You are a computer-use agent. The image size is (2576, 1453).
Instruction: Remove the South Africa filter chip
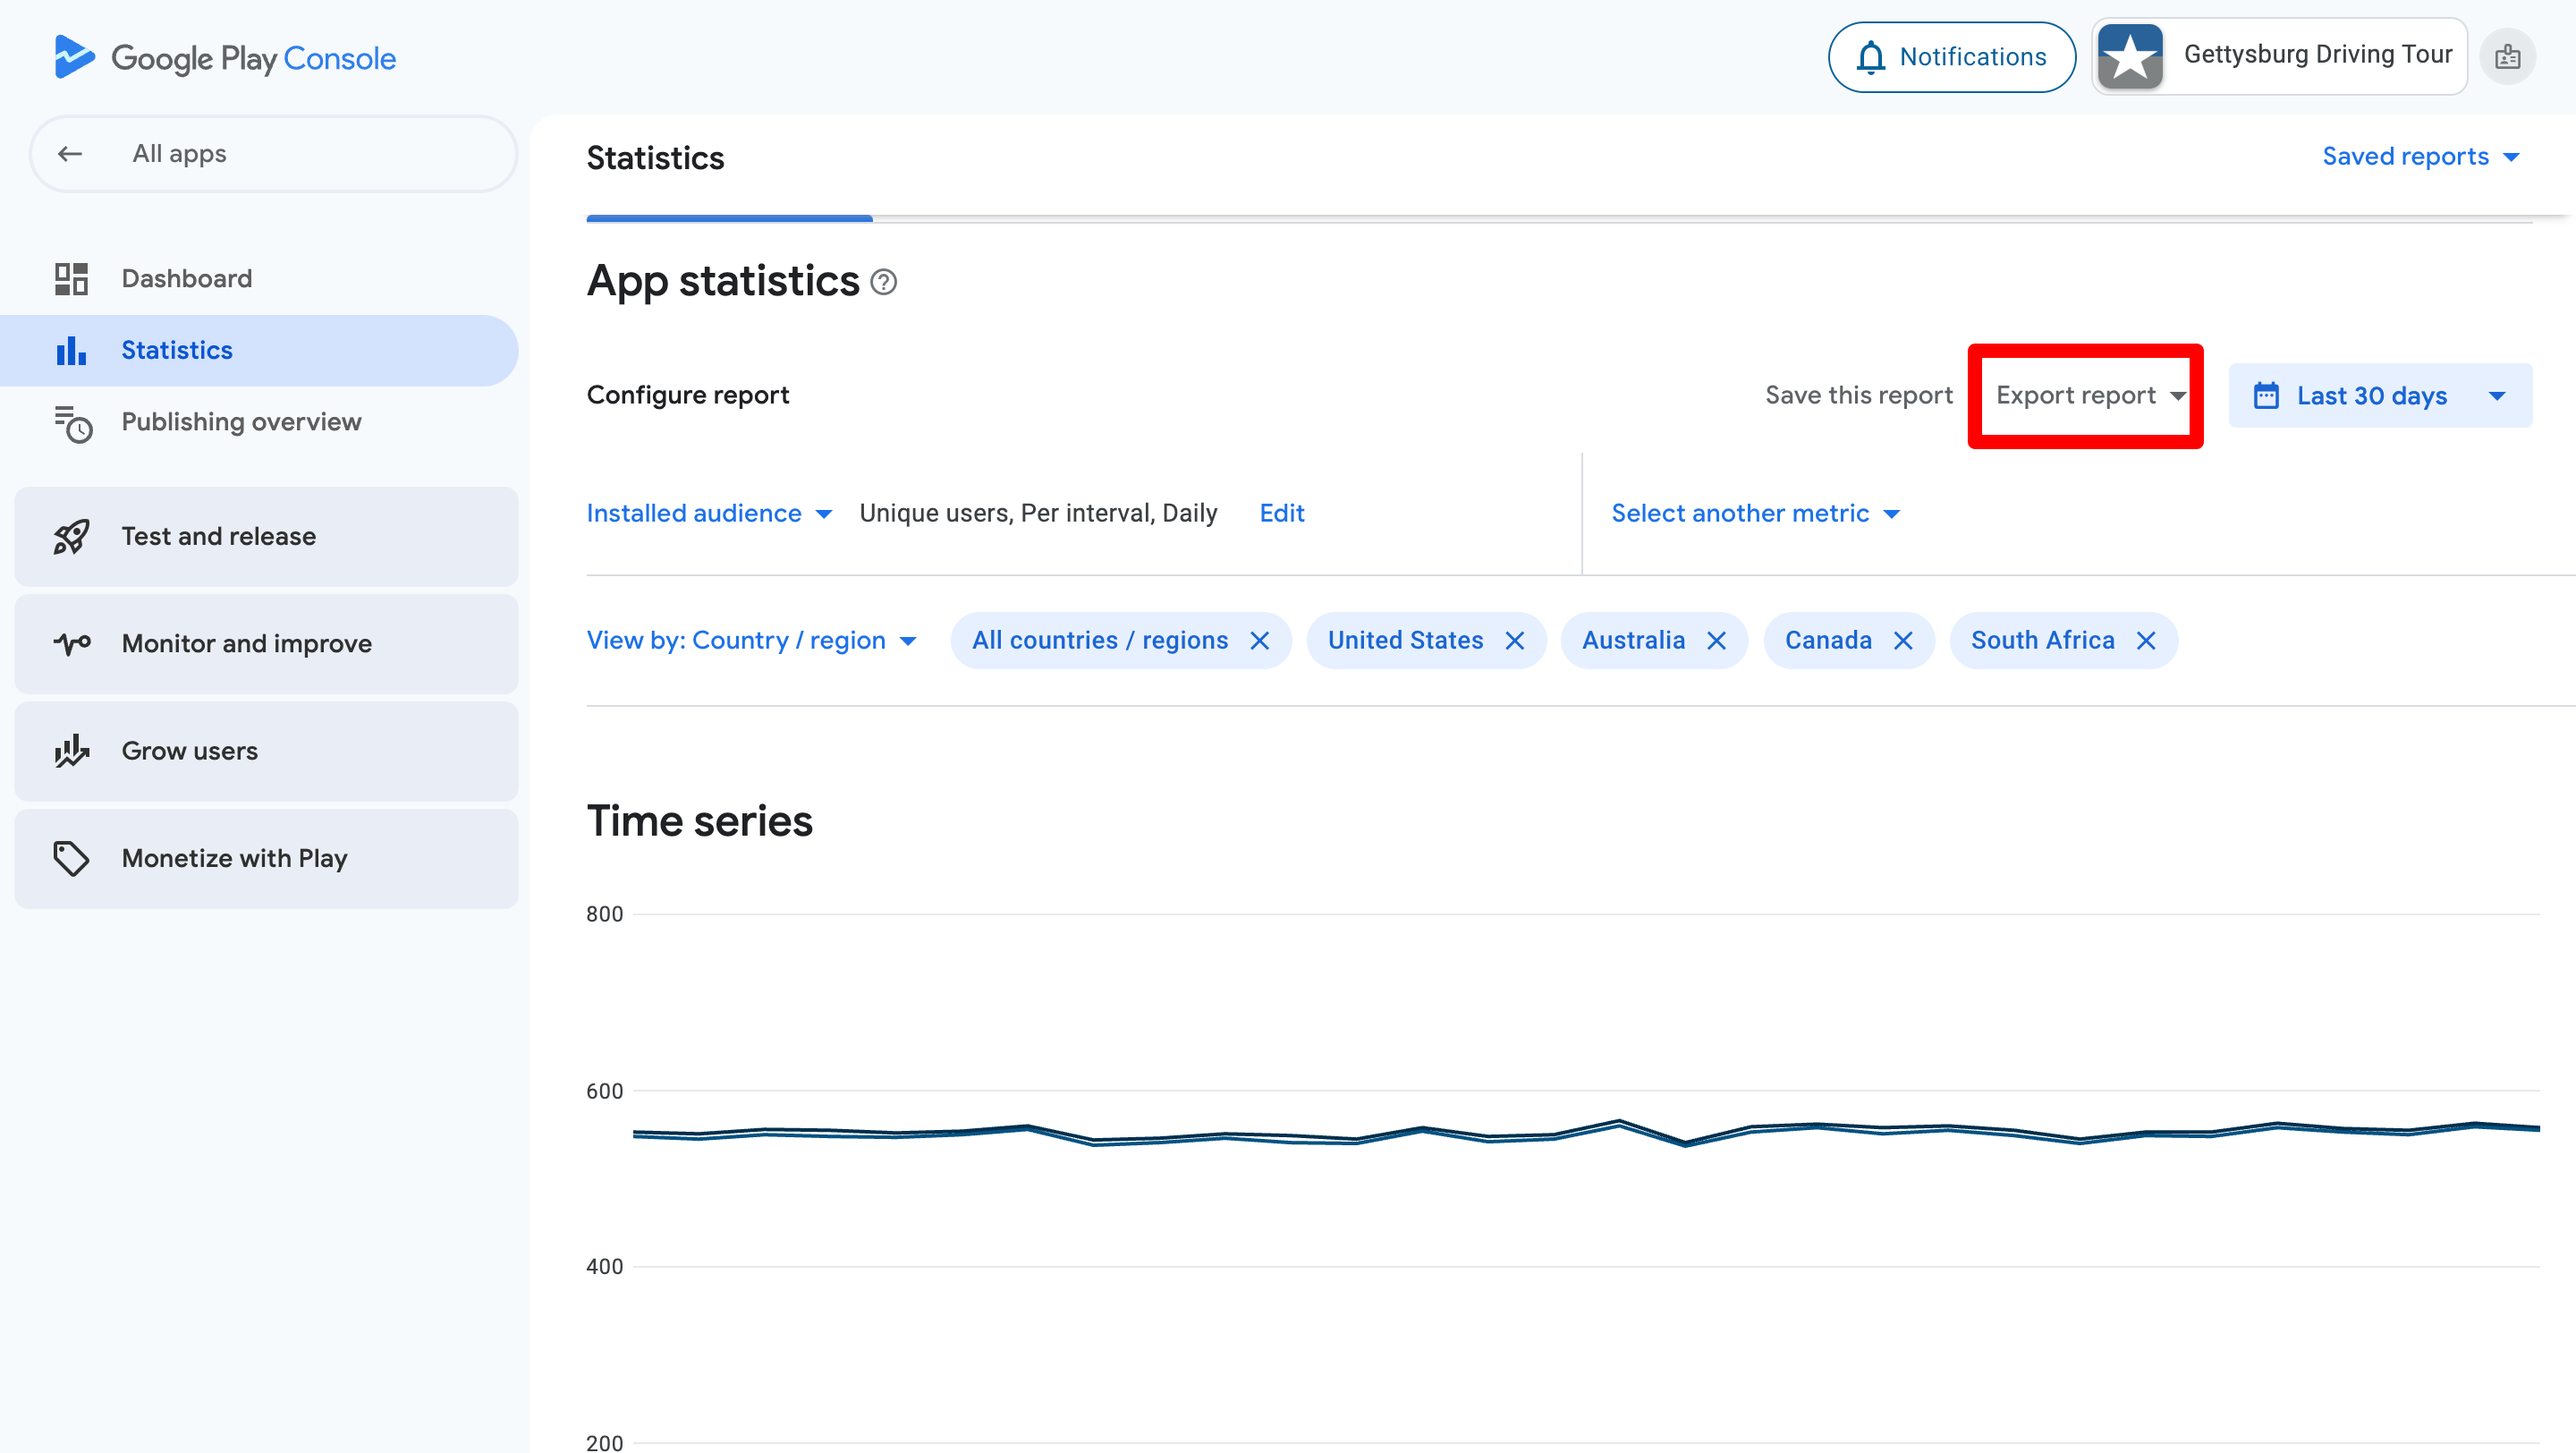(x=2146, y=641)
